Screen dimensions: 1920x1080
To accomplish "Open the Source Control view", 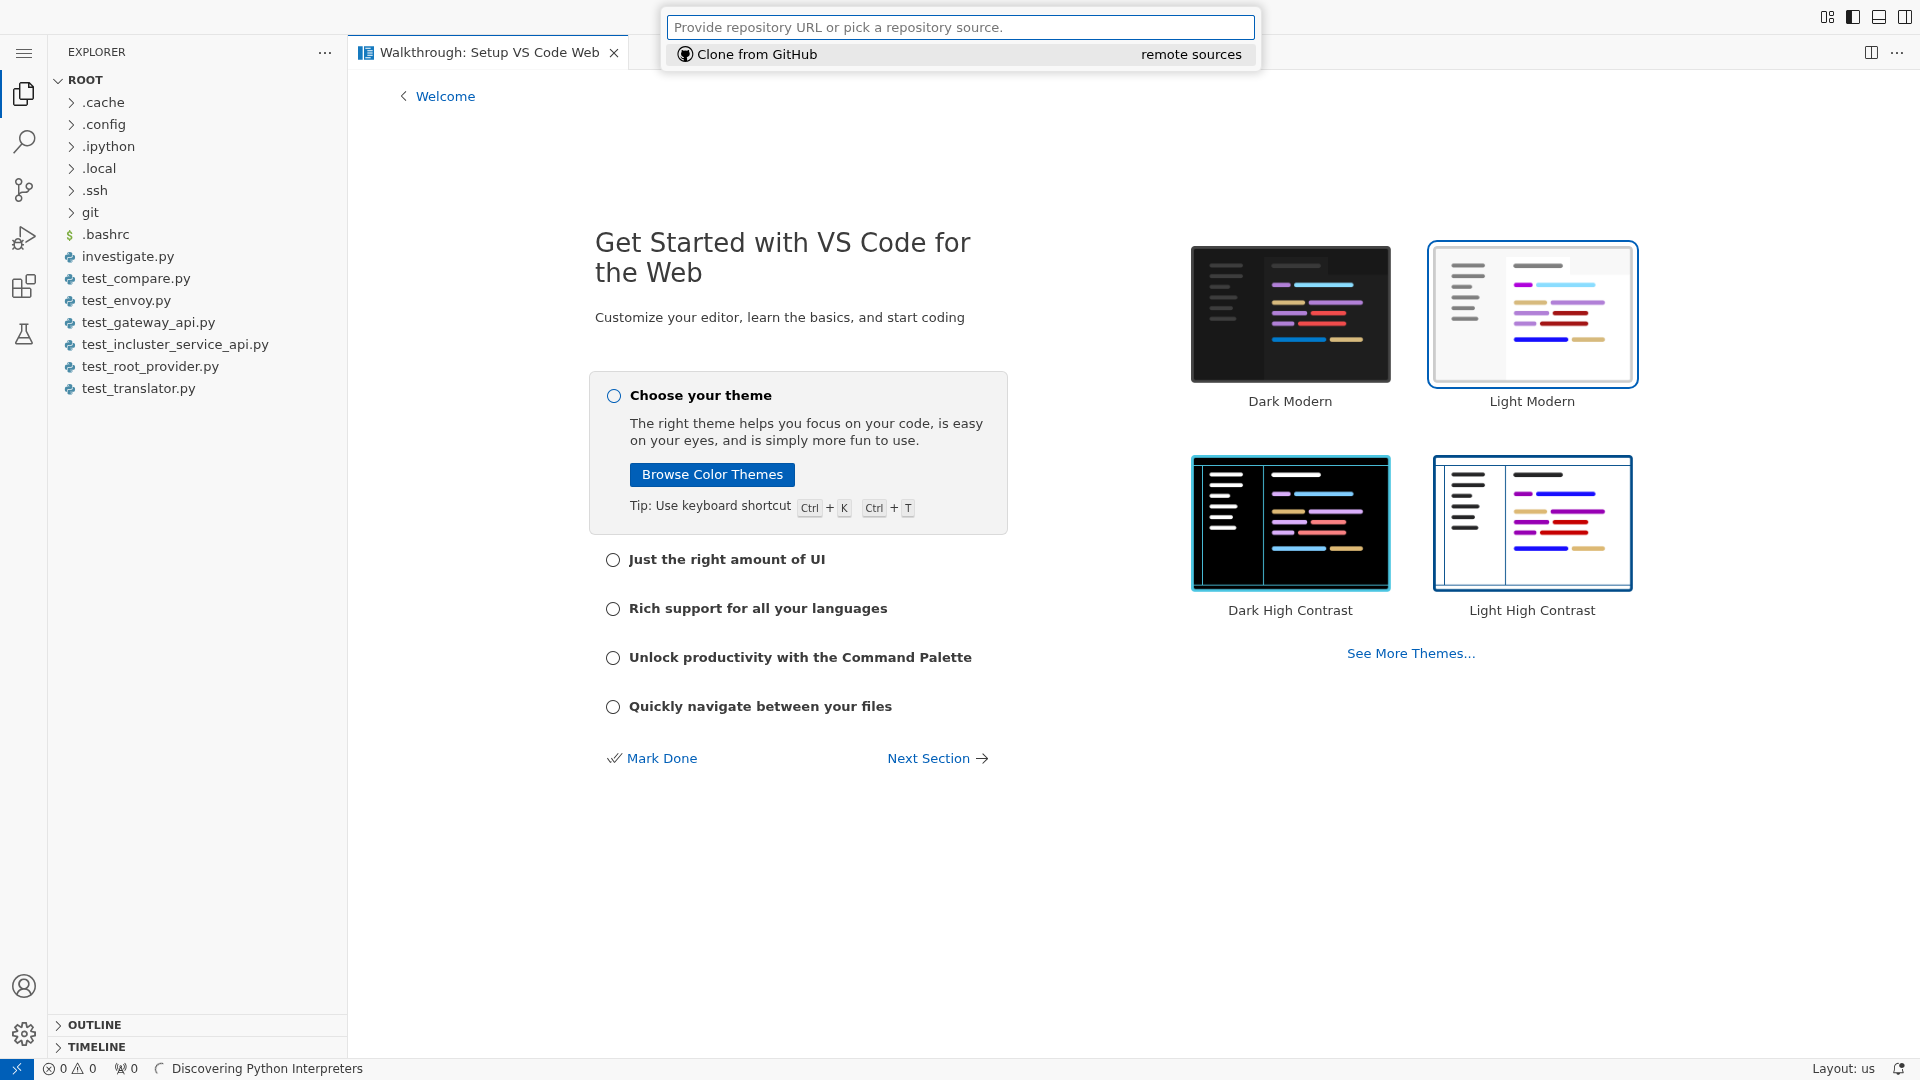I will click(24, 190).
